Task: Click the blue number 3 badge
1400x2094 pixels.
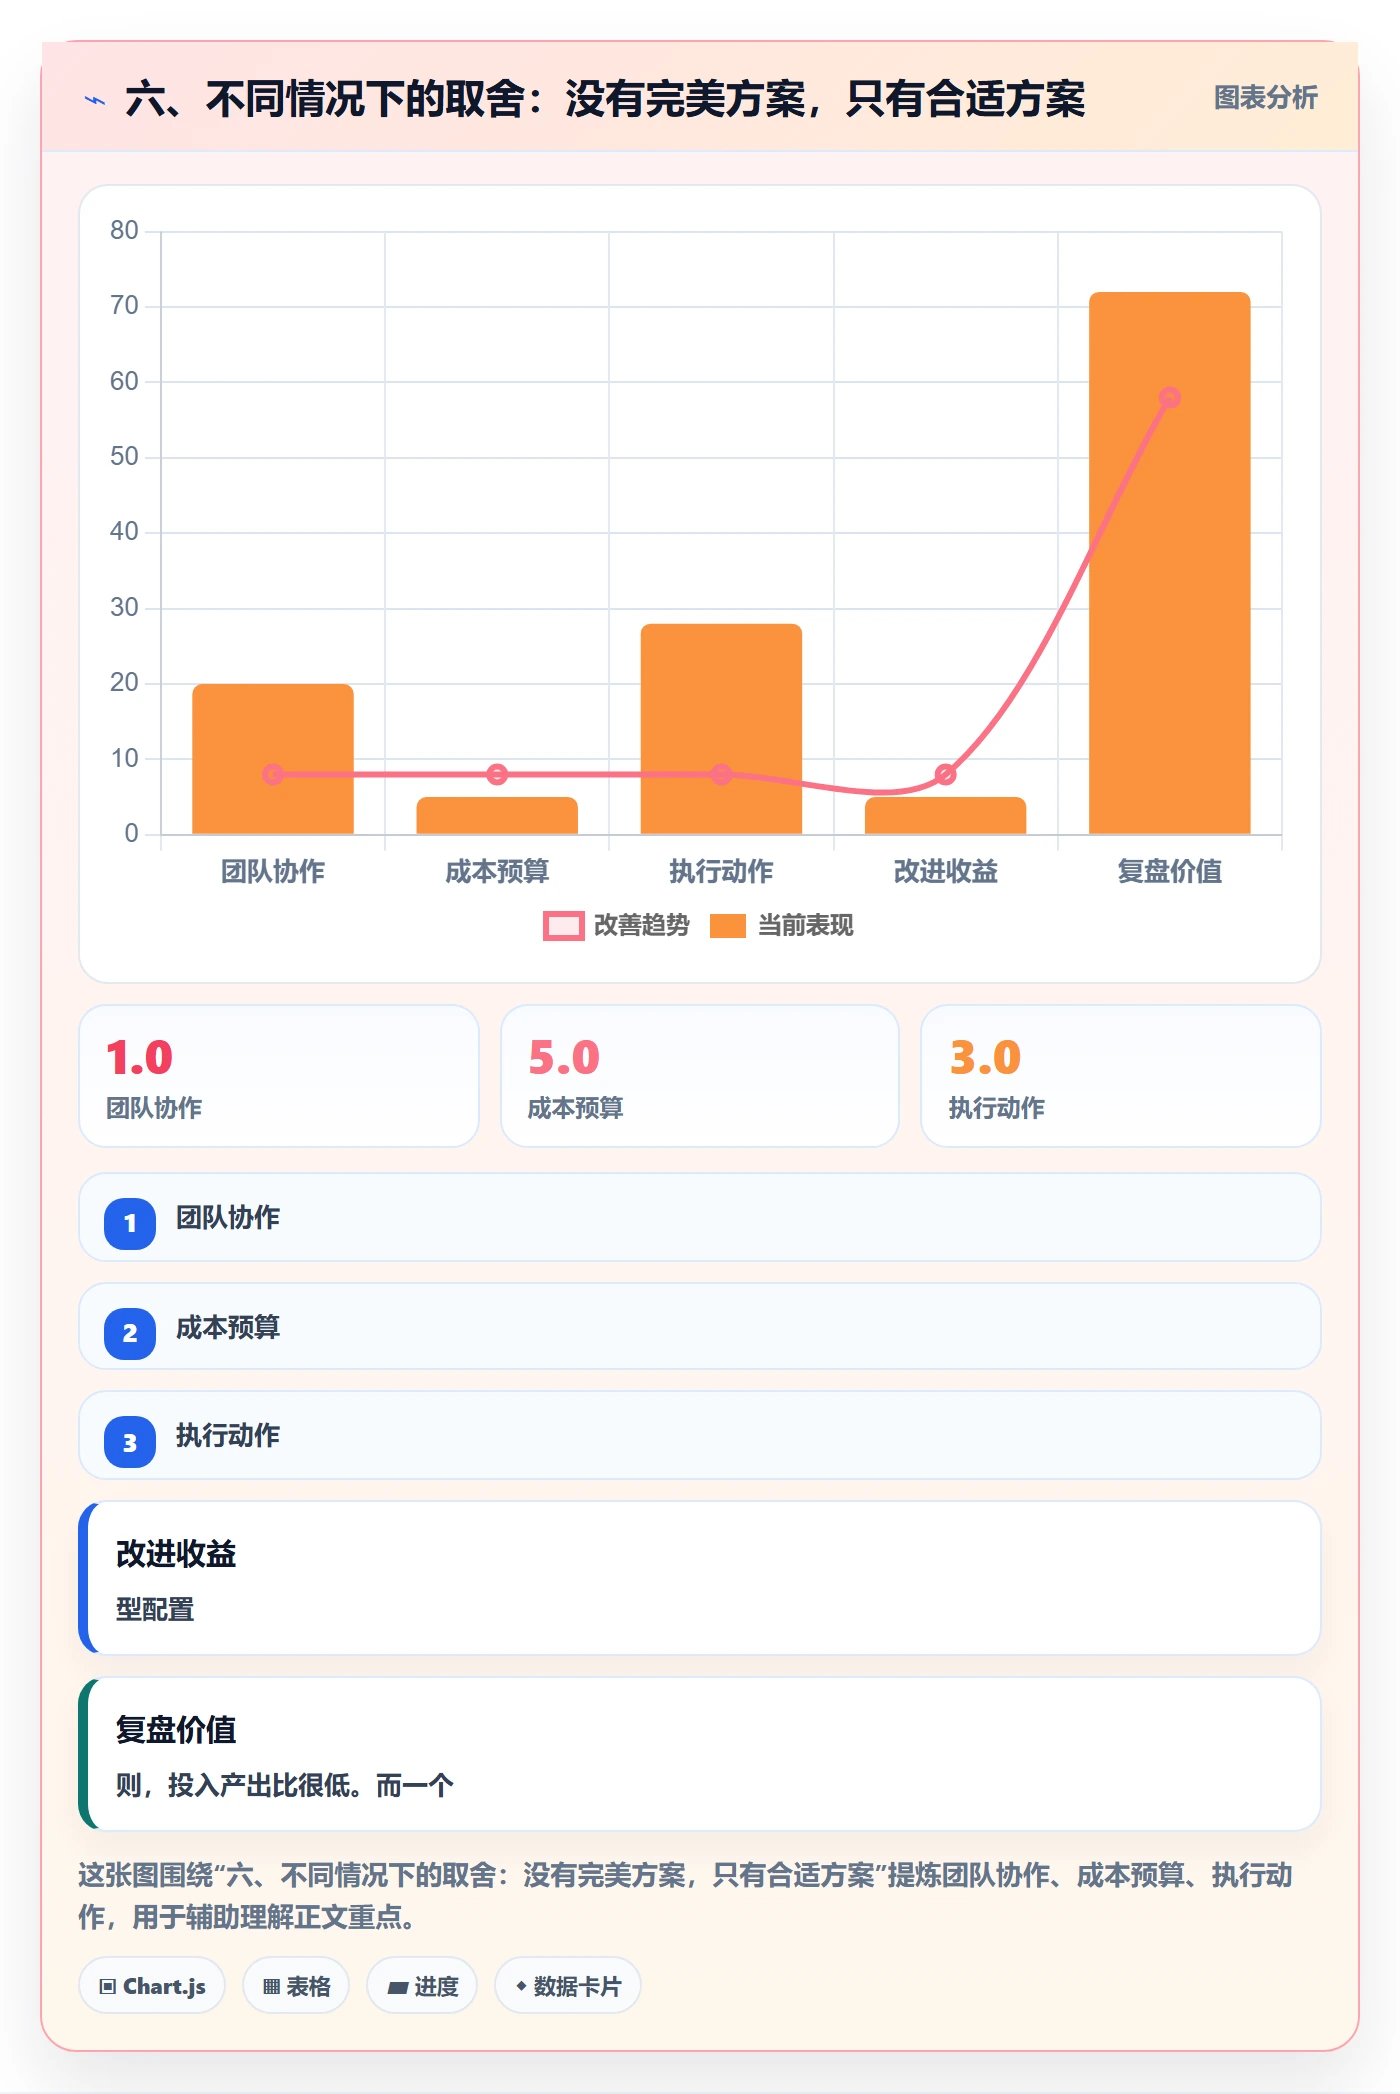Action: pos(130,1442)
